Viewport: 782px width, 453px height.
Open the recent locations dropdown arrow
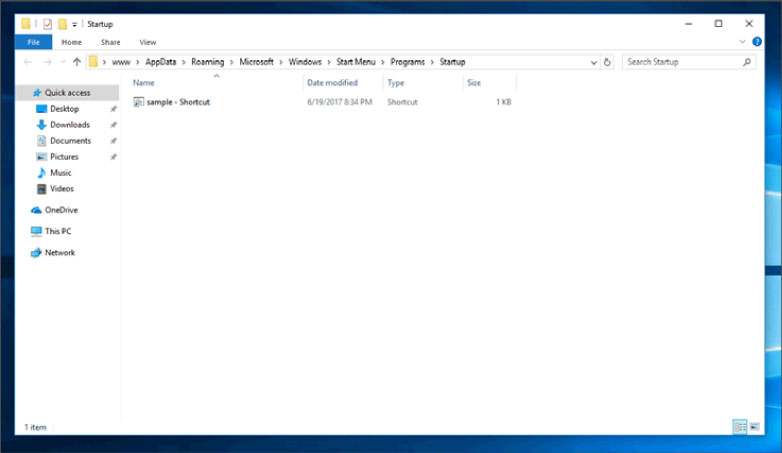[x=63, y=62]
